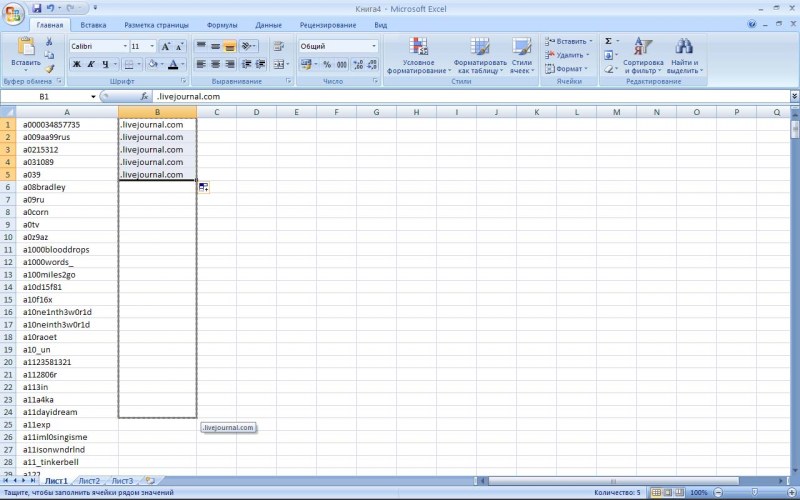Open Excel help question mark icon

752,24
